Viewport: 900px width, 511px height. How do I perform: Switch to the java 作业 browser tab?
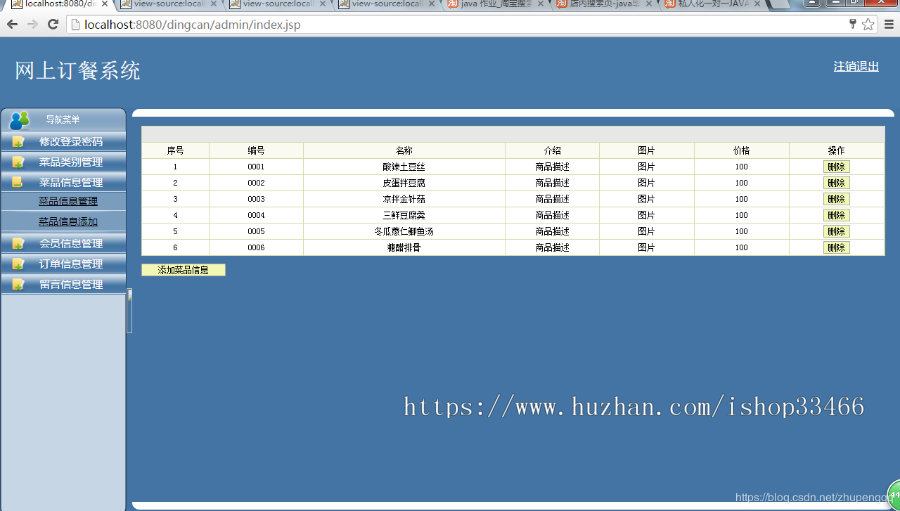click(496, 4)
